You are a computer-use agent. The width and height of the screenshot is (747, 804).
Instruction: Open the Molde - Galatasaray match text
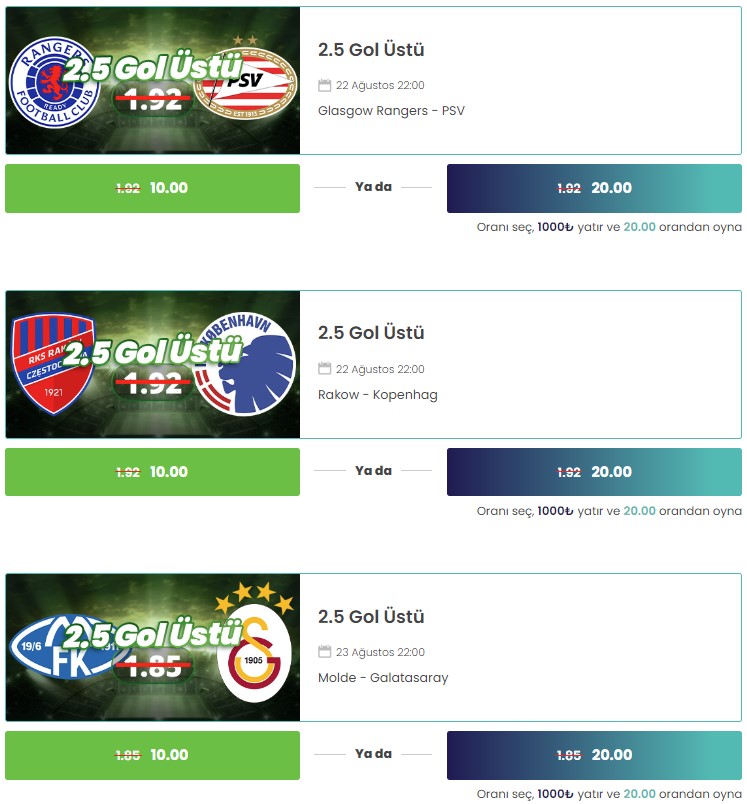click(x=383, y=678)
